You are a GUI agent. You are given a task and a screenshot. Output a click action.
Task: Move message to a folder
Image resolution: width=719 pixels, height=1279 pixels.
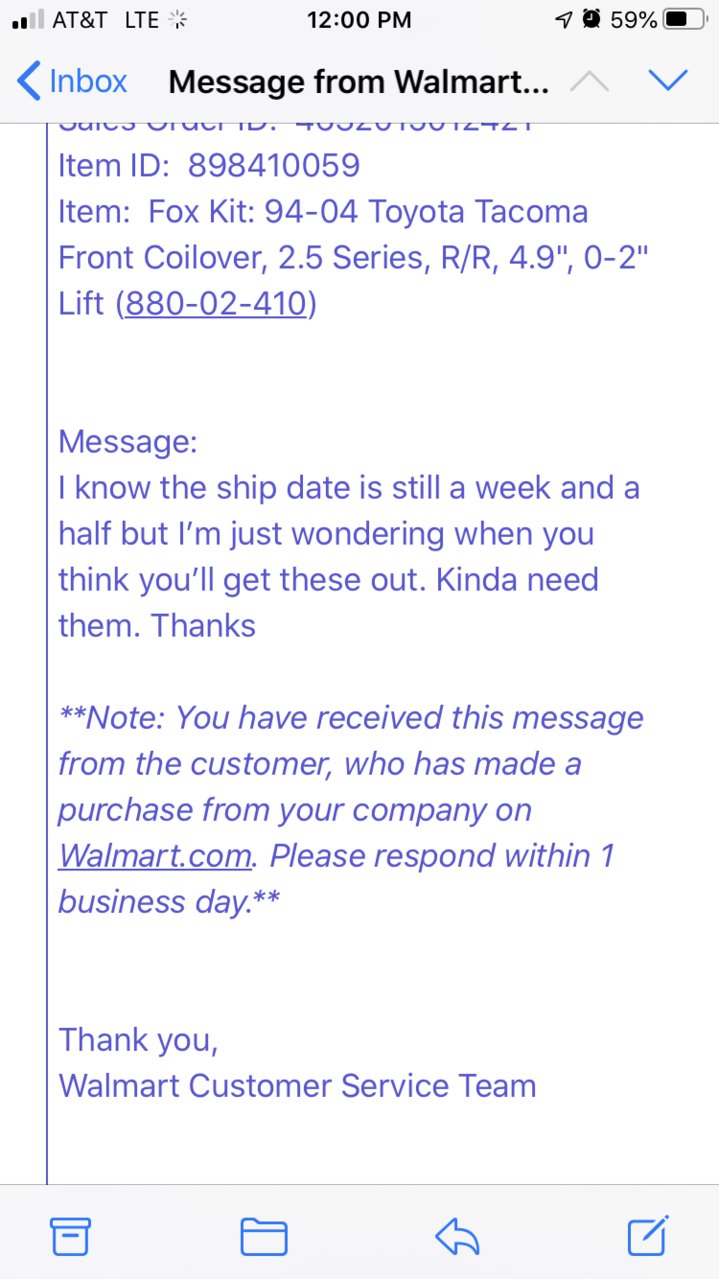[264, 1237]
